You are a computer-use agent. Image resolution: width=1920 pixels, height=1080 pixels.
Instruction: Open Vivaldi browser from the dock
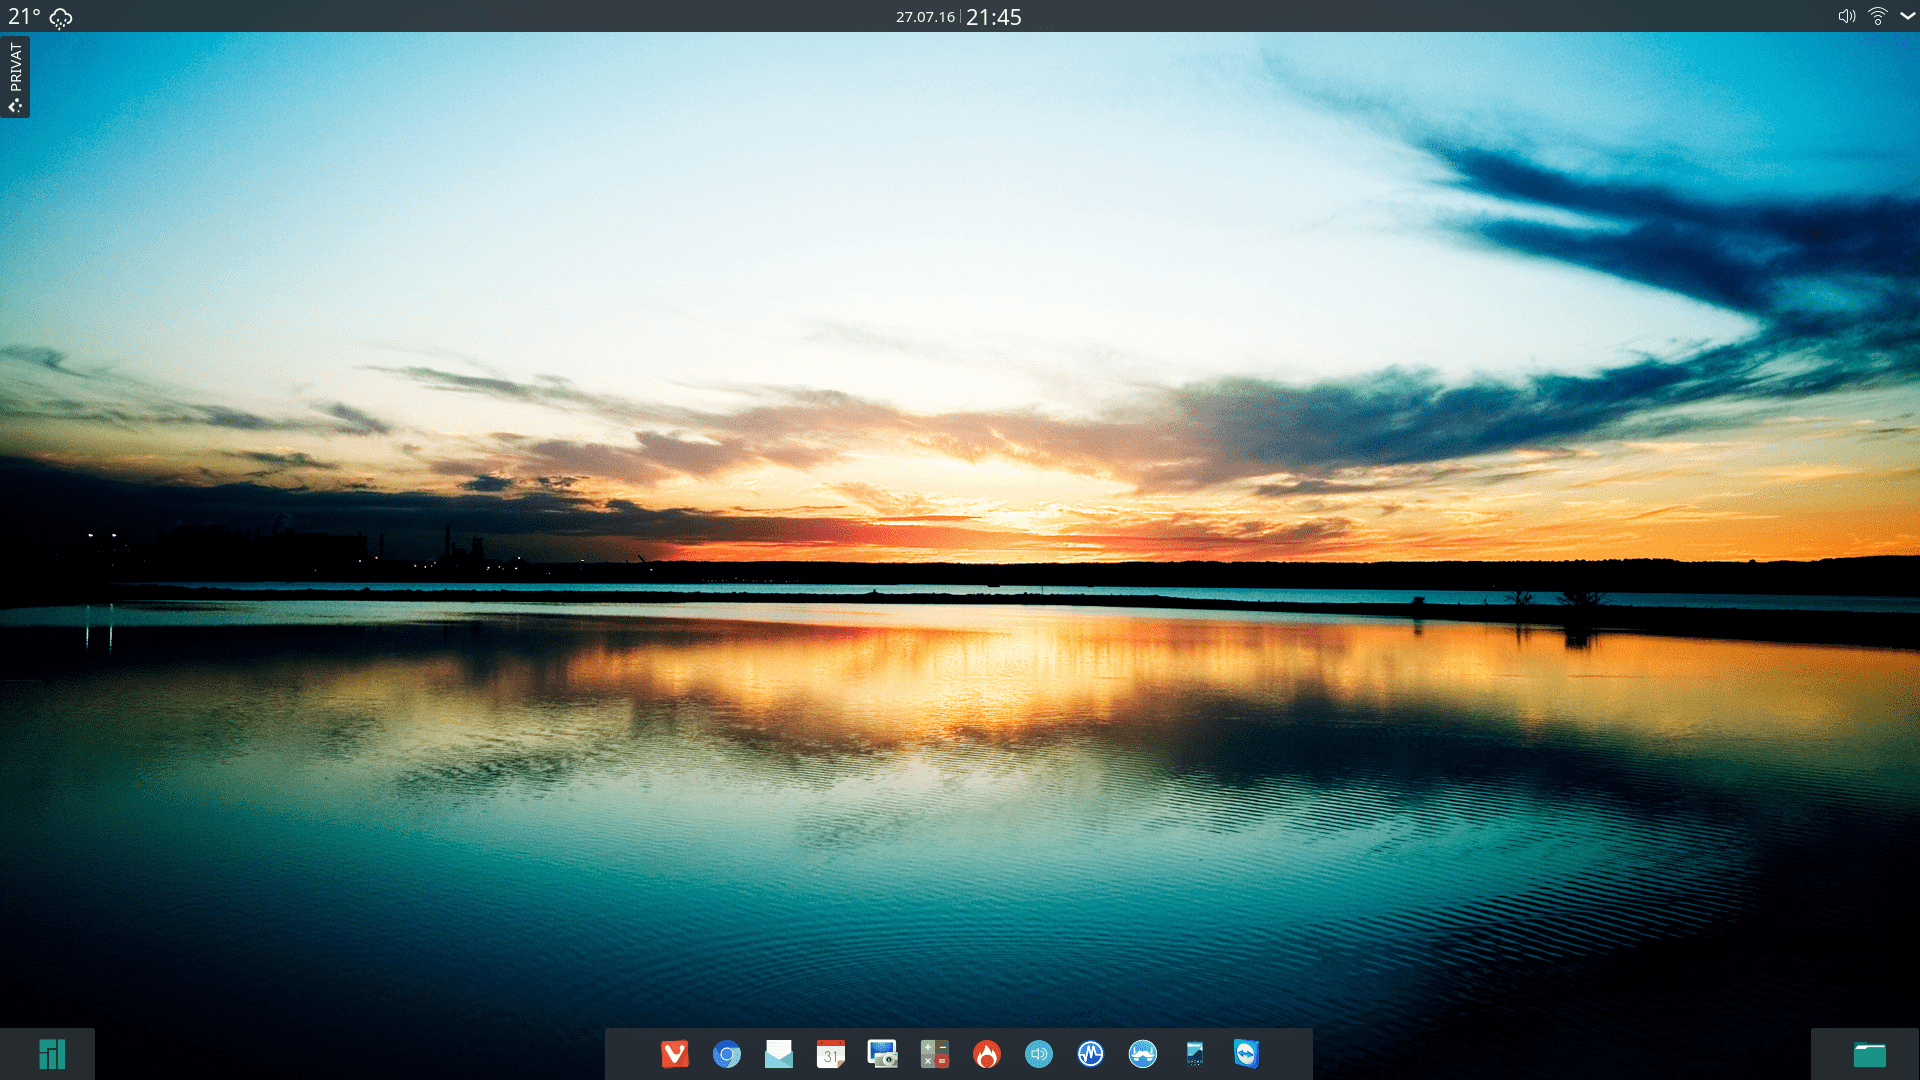[675, 1054]
